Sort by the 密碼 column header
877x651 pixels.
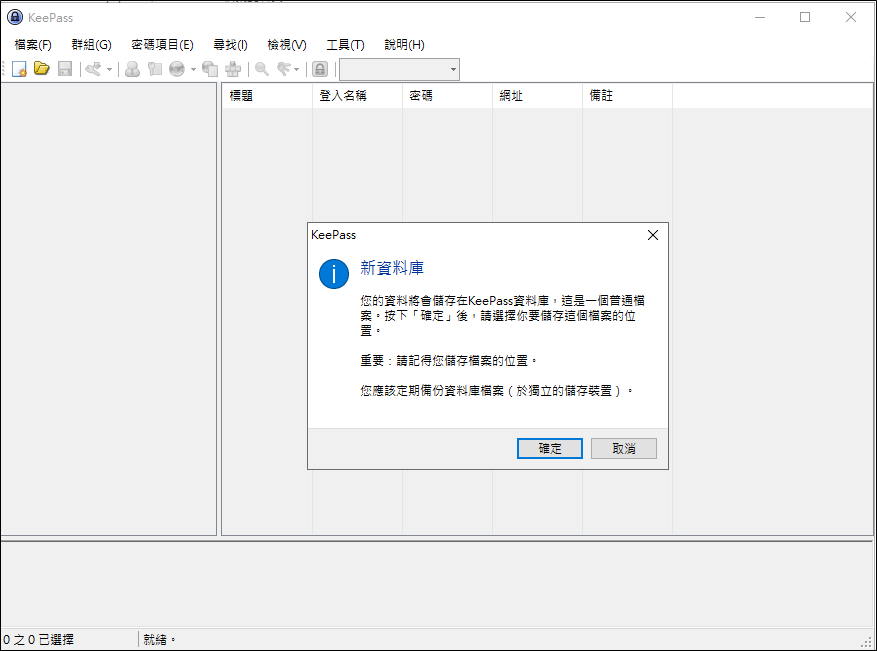[447, 96]
